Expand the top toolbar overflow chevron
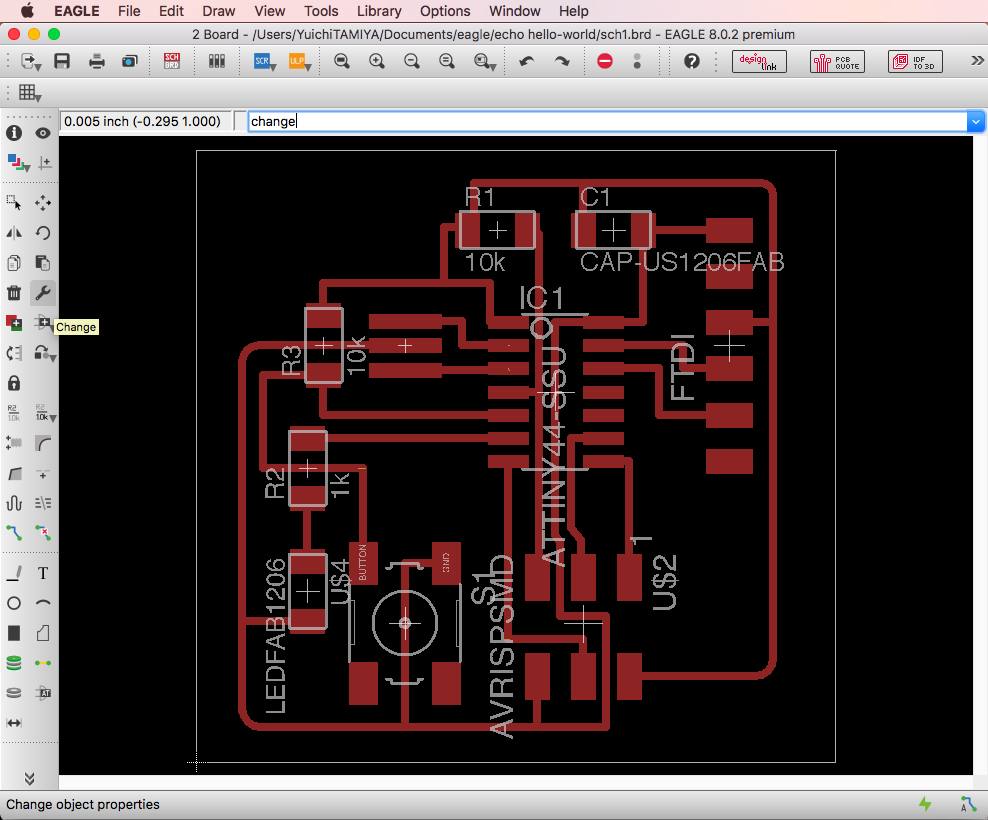This screenshot has width=988, height=820. pyautogui.click(x=977, y=61)
